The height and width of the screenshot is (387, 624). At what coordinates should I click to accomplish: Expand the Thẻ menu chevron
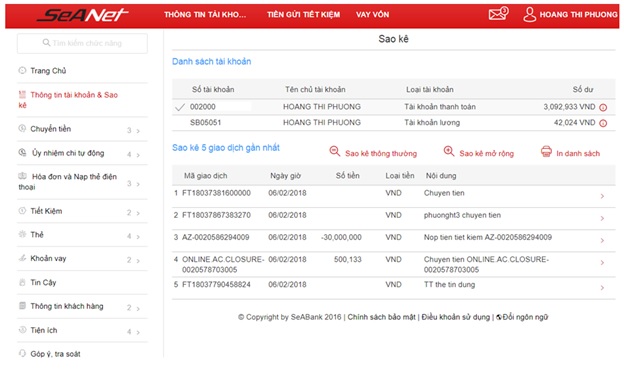138,236
